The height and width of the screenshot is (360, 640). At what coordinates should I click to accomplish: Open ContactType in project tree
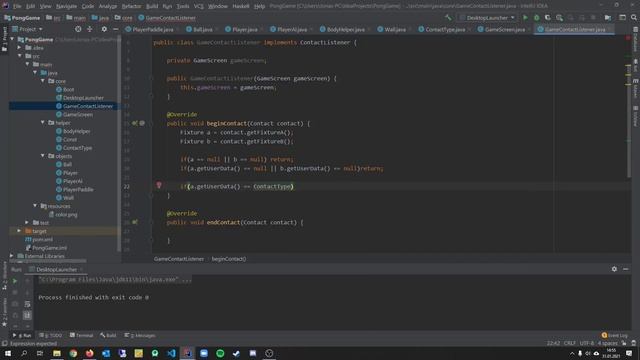coord(77,148)
